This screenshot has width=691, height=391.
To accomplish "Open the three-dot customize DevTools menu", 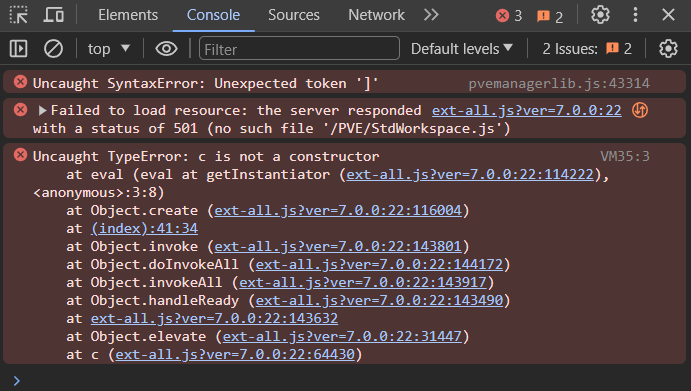I will click(x=635, y=15).
